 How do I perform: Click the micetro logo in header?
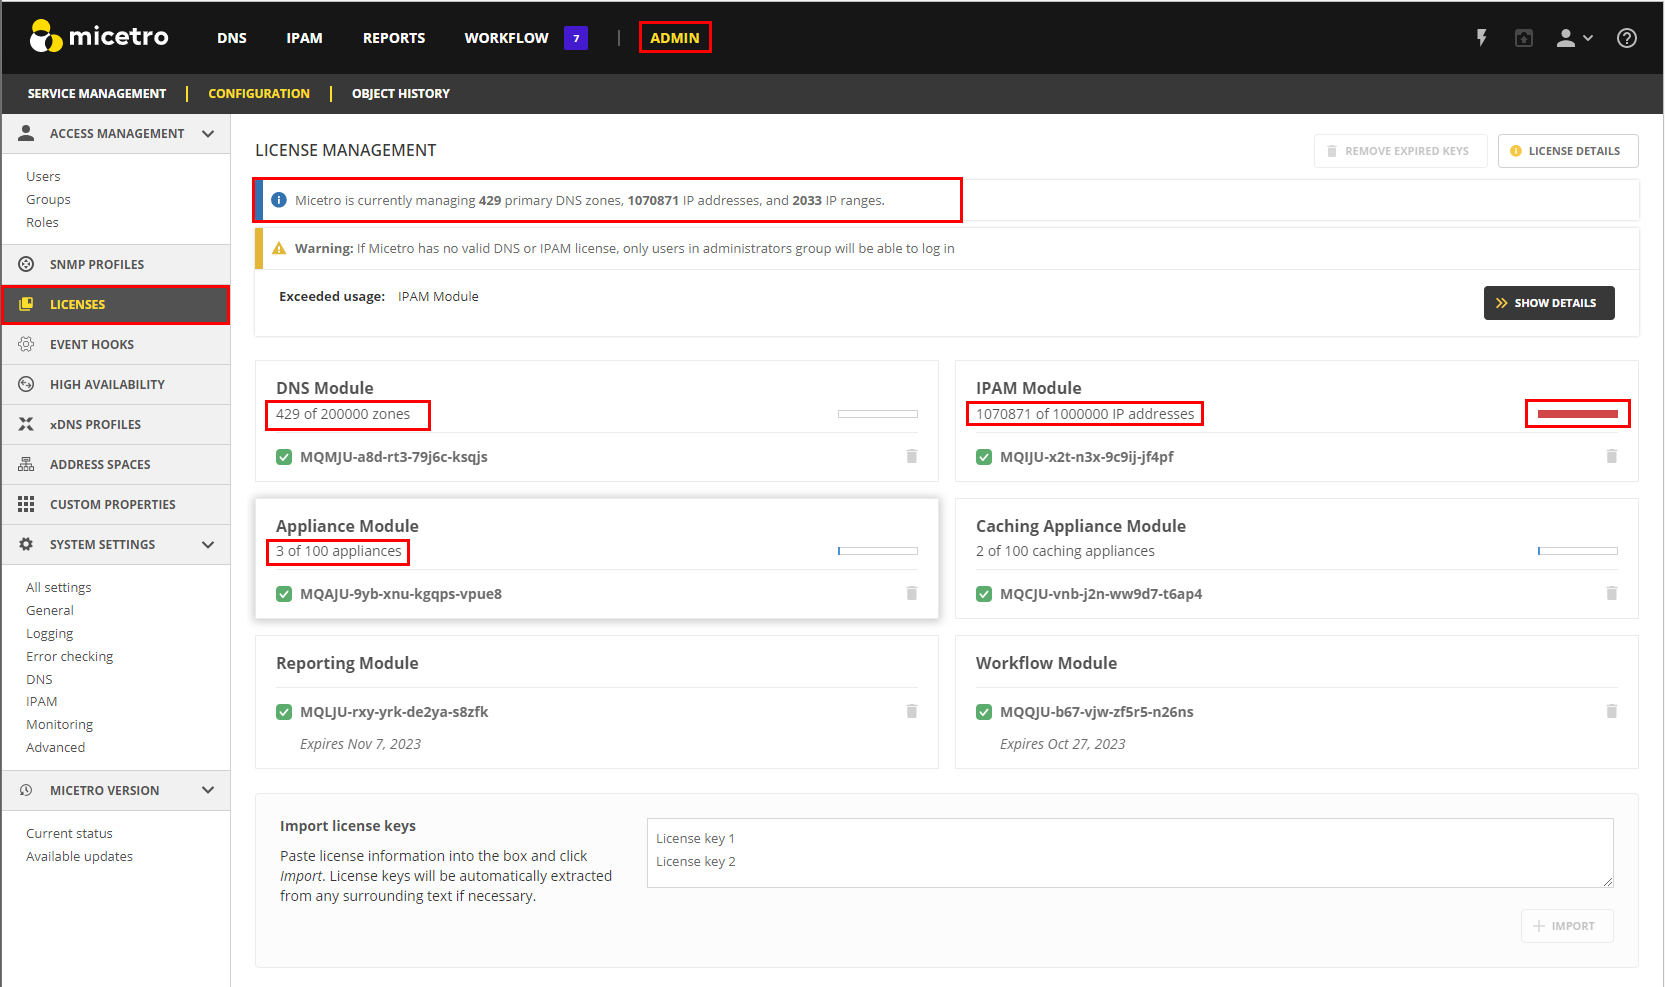coord(99,37)
